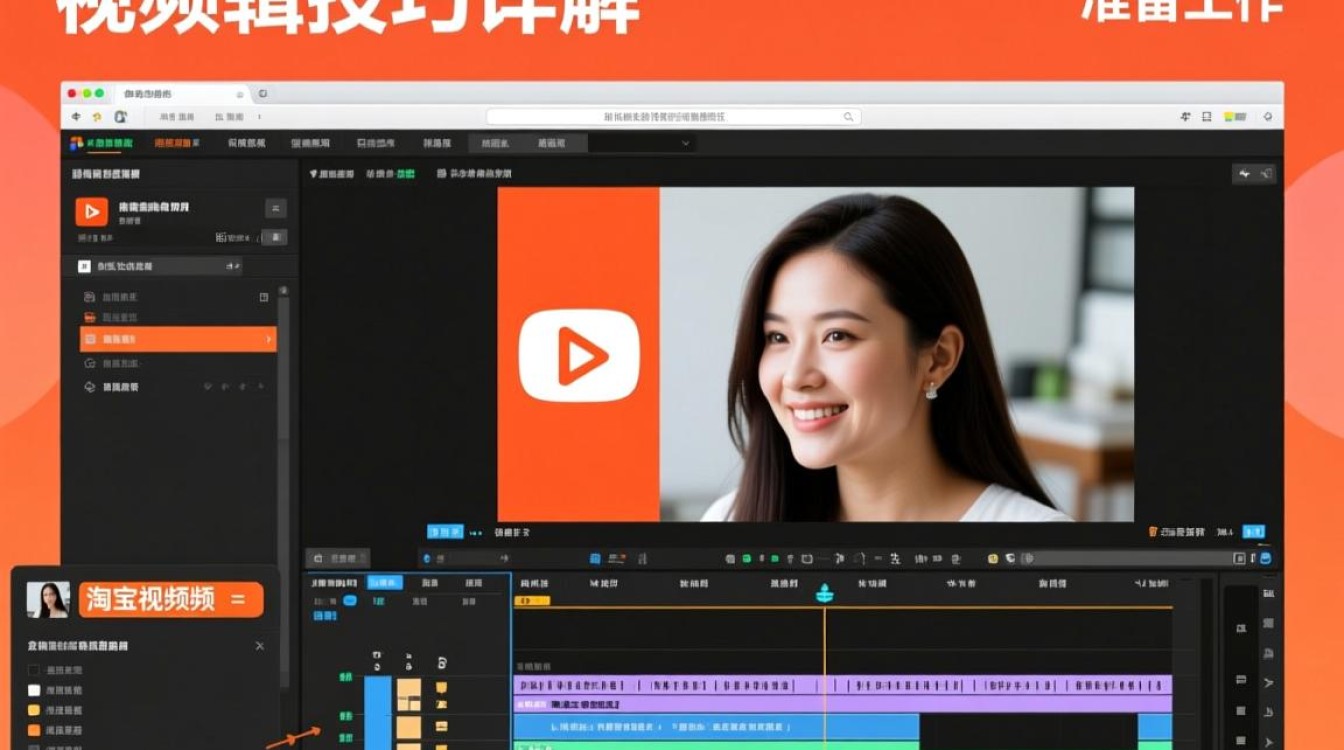Tick the empty black checkbox in the overlay list
This screenshot has height=750, width=1344.
click(34, 670)
